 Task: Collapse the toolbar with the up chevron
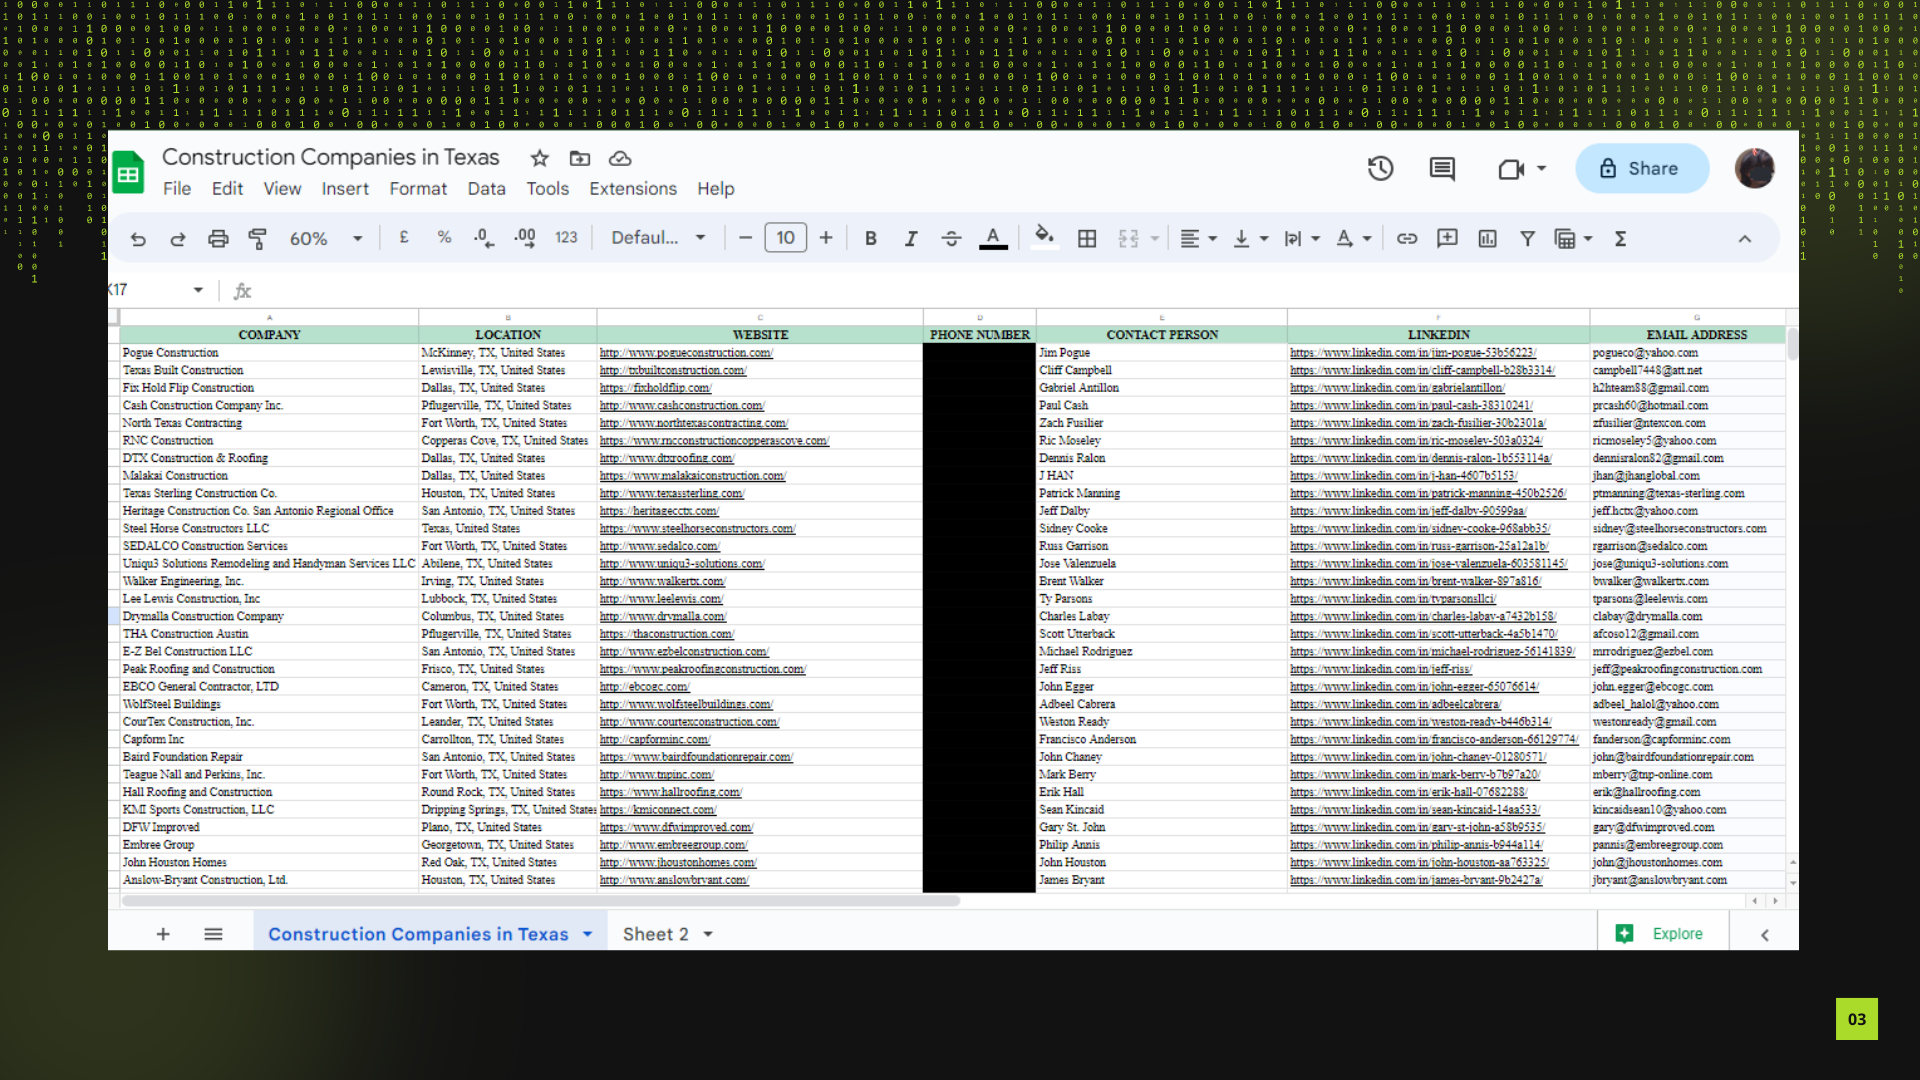click(1745, 239)
